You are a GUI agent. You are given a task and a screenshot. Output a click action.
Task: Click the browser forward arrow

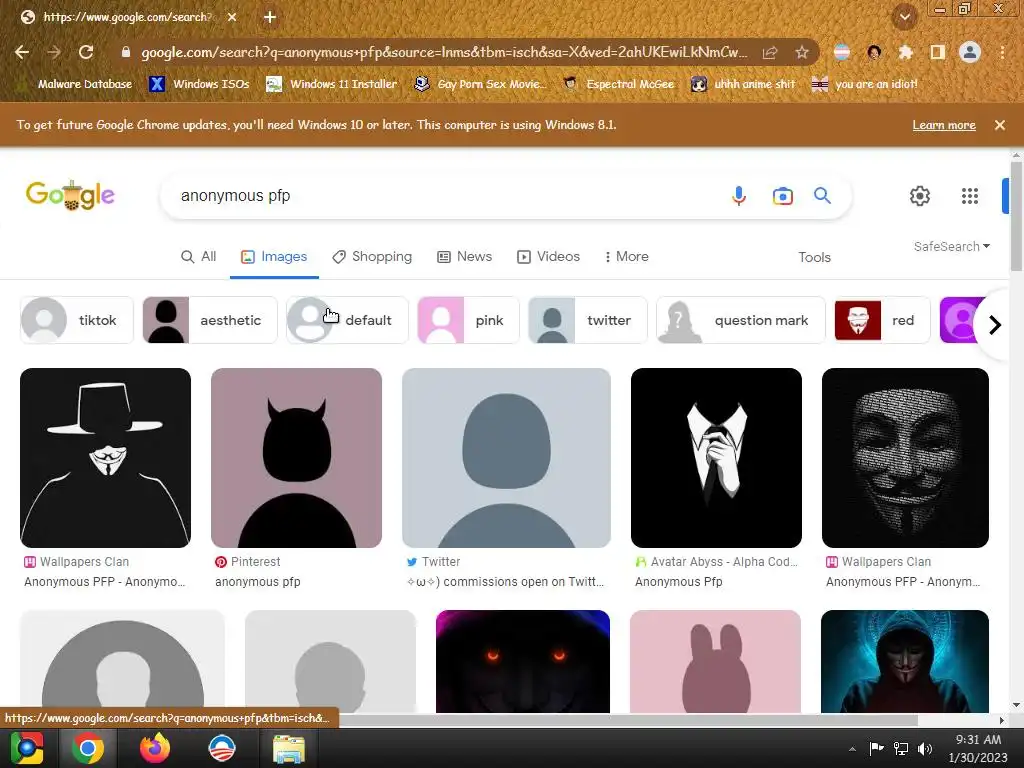(54, 52)
